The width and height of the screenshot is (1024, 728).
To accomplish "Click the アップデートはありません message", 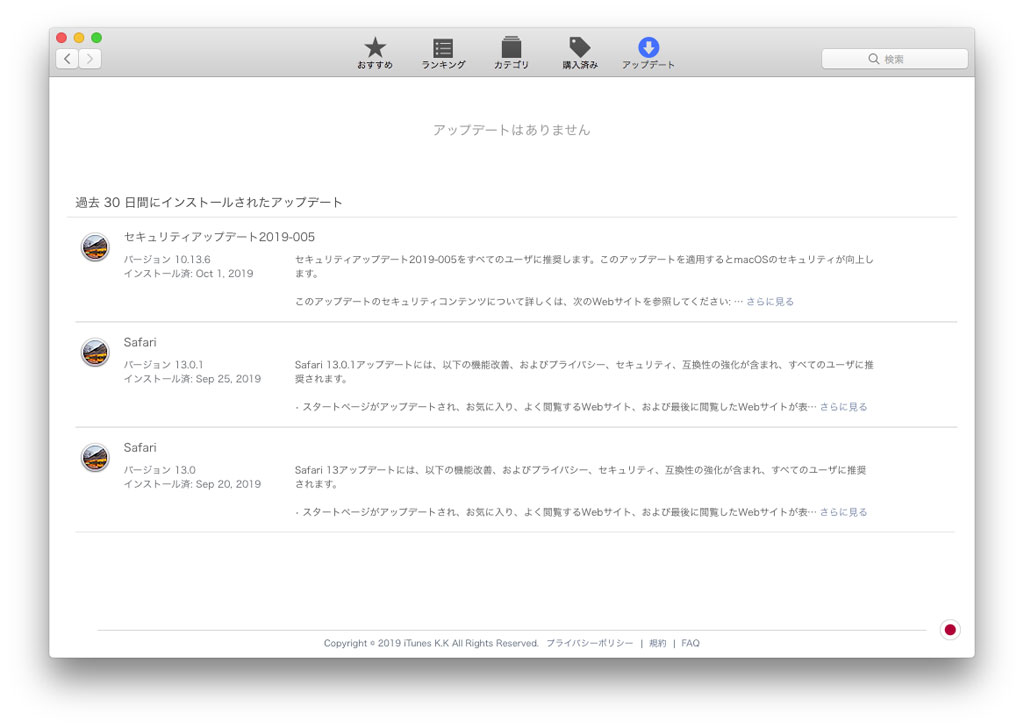I will coord(511,130).
